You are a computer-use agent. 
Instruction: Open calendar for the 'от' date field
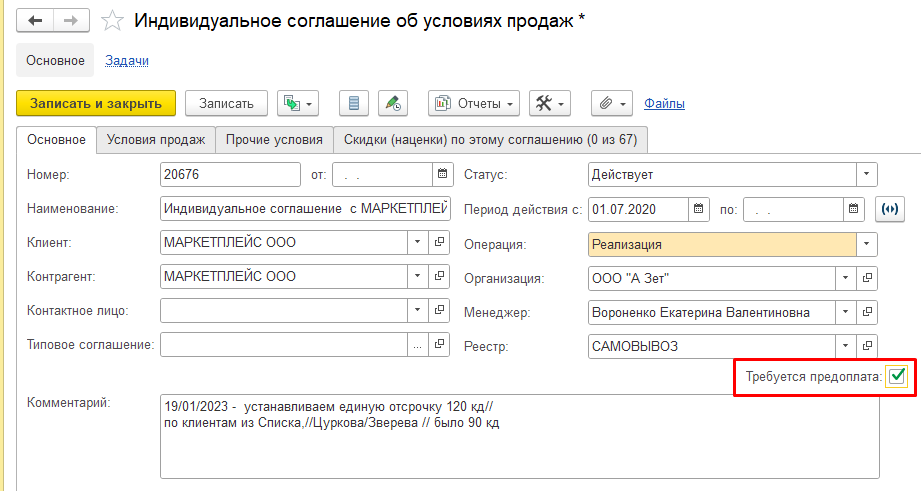click(440, 175)
